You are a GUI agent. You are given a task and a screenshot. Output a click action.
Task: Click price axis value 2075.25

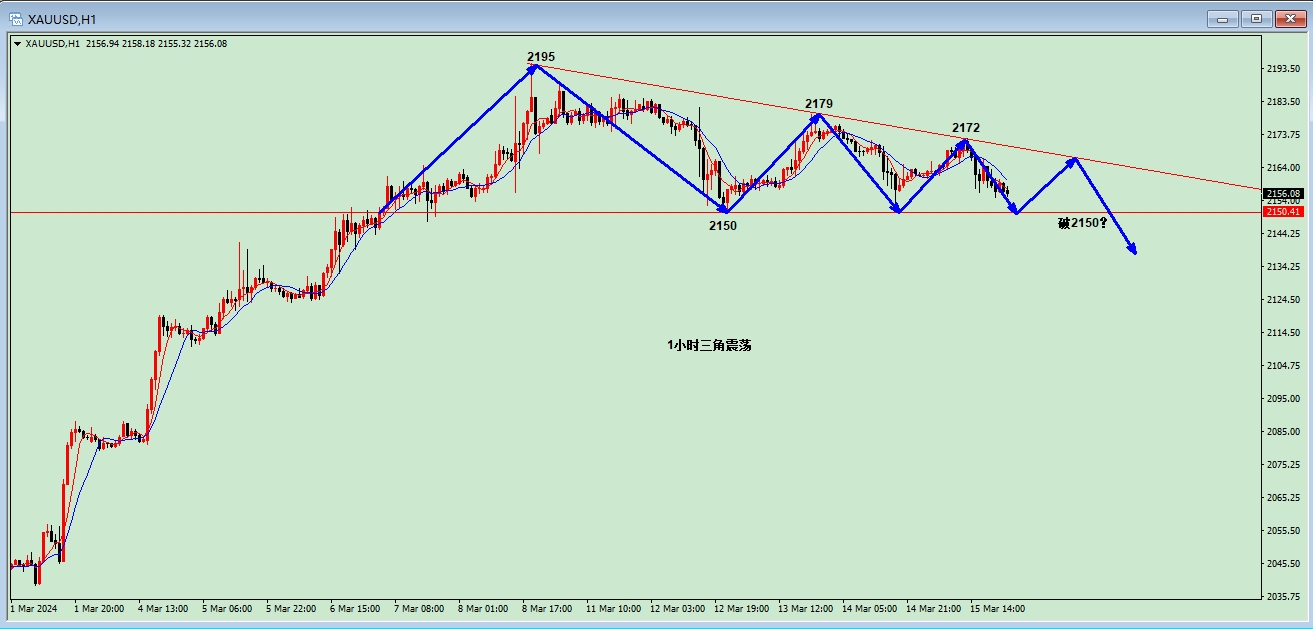point(1284,465)
